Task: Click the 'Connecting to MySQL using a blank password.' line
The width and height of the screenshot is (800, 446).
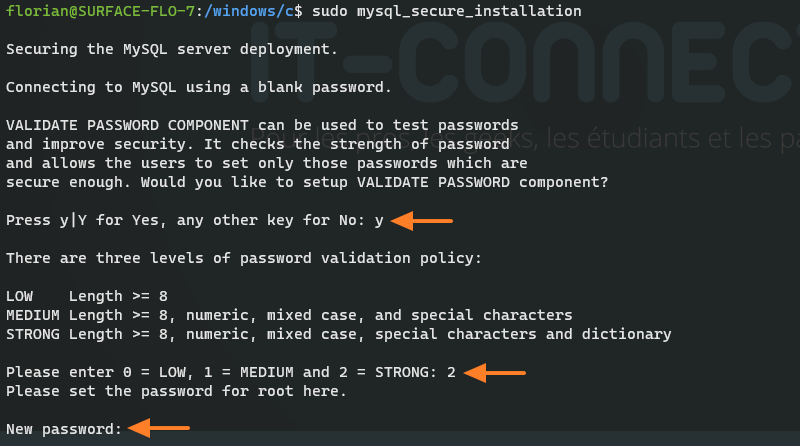Action: tap(199, 87)
